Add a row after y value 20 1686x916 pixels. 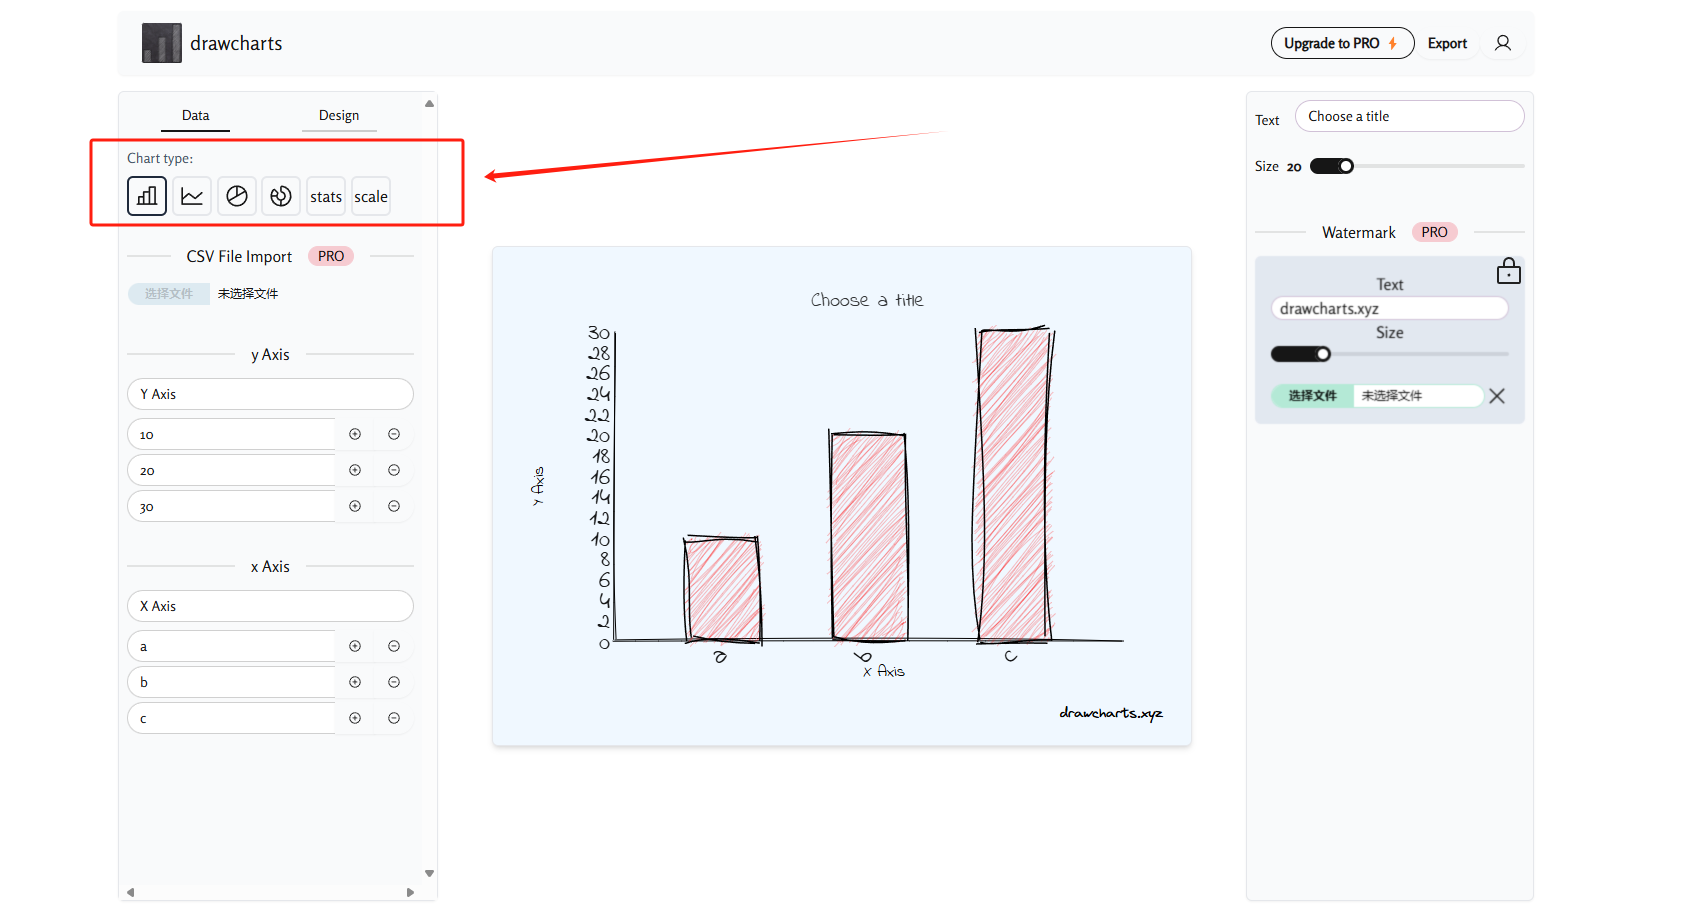(355, 470)
